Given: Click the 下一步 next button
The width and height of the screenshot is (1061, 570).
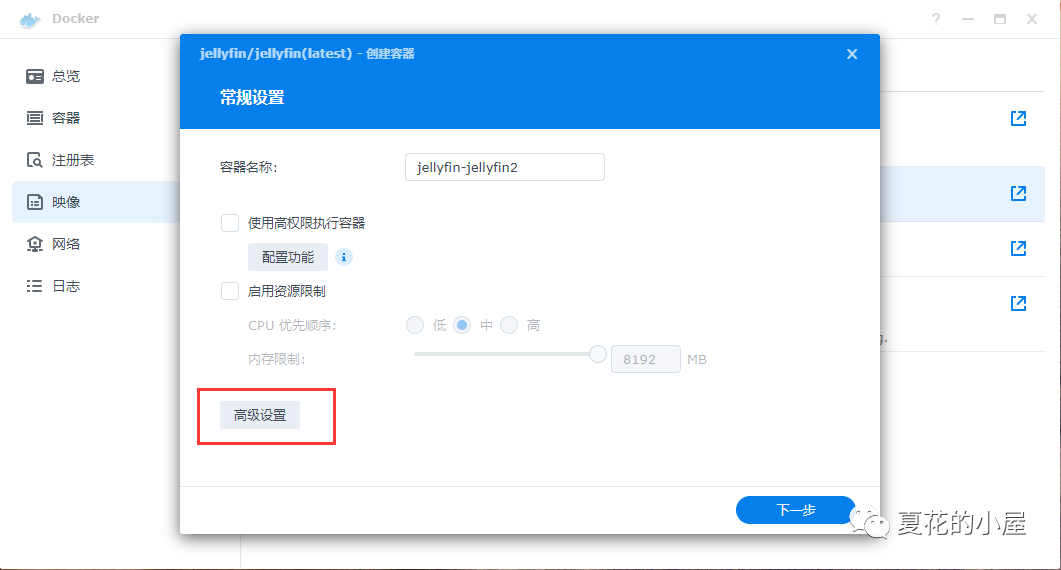Looking at the screenshot, I should tap(795, 510).
